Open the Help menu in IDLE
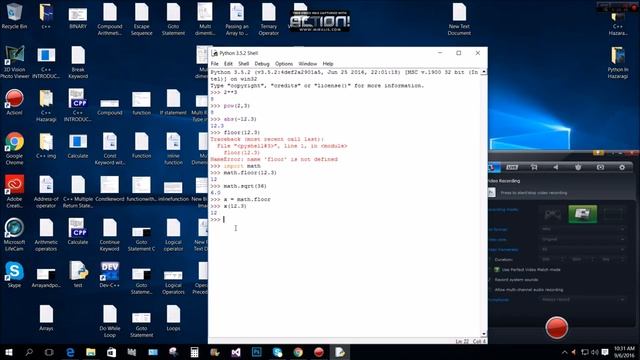This screenshot has width=640, height=360. (x=328, y=64)
